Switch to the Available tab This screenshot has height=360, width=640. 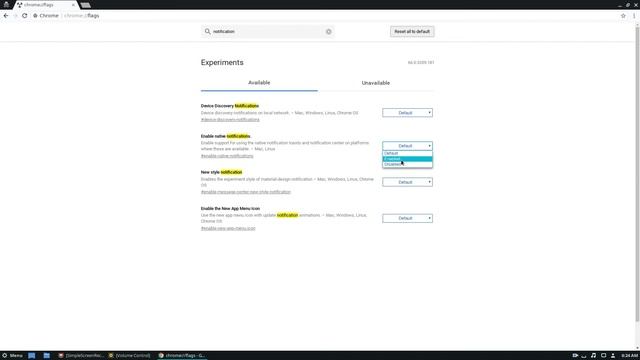(x=259, y=83)
